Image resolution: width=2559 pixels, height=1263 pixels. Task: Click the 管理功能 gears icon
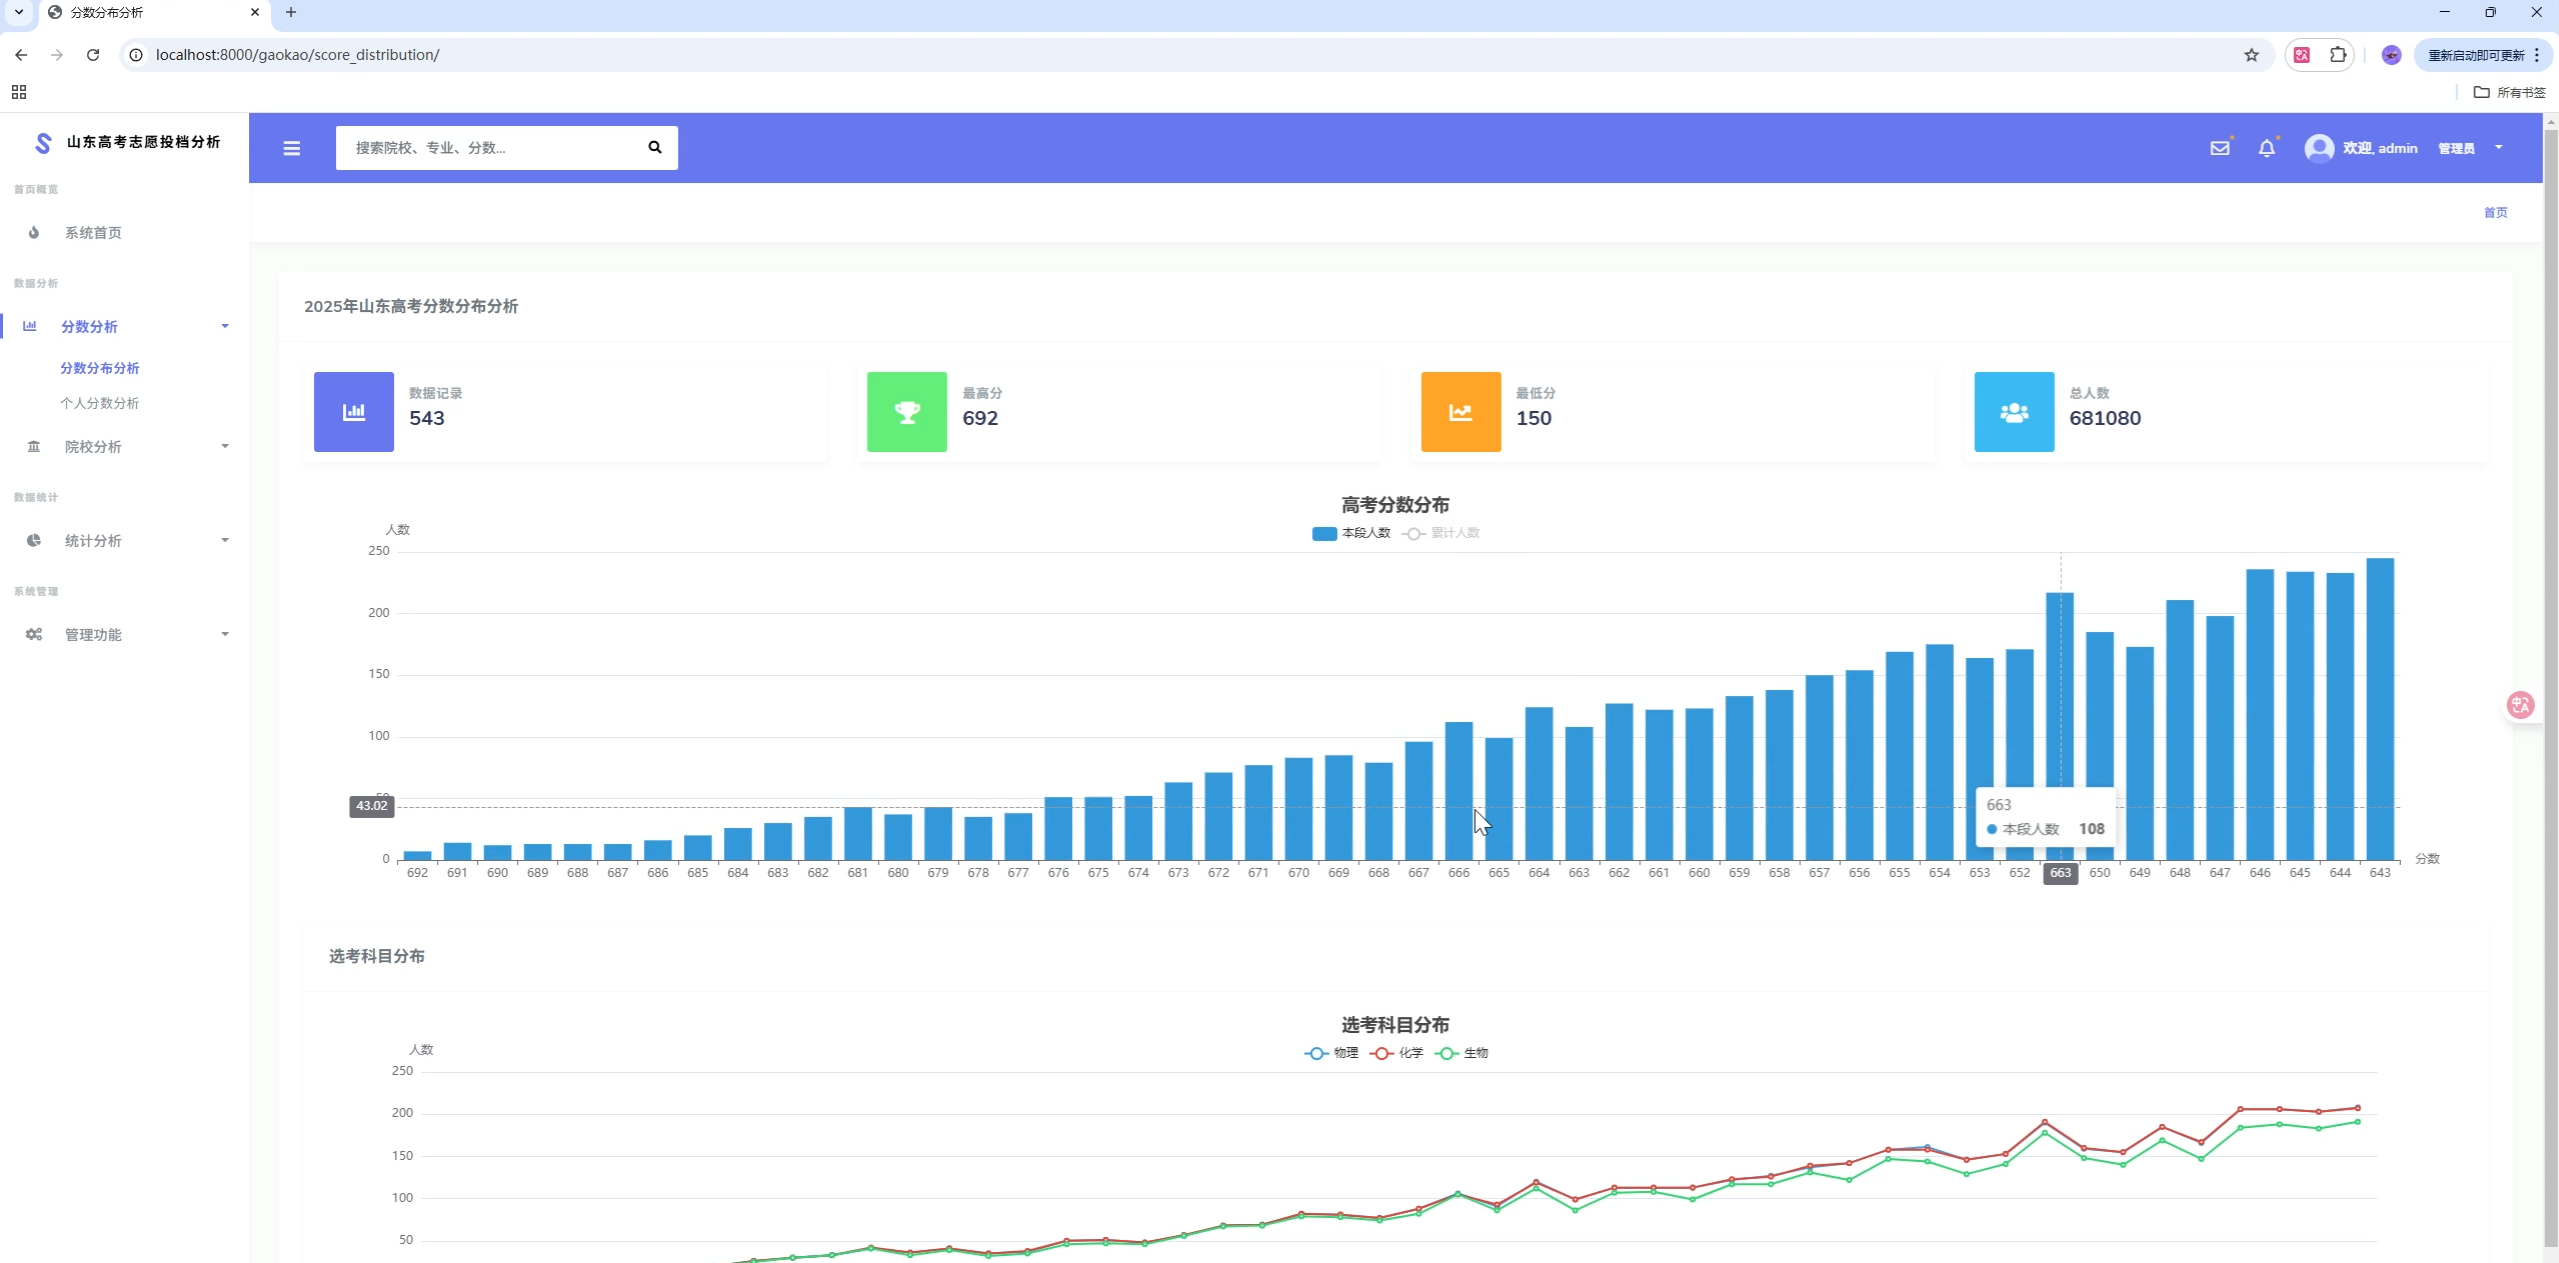pos(34,634)
